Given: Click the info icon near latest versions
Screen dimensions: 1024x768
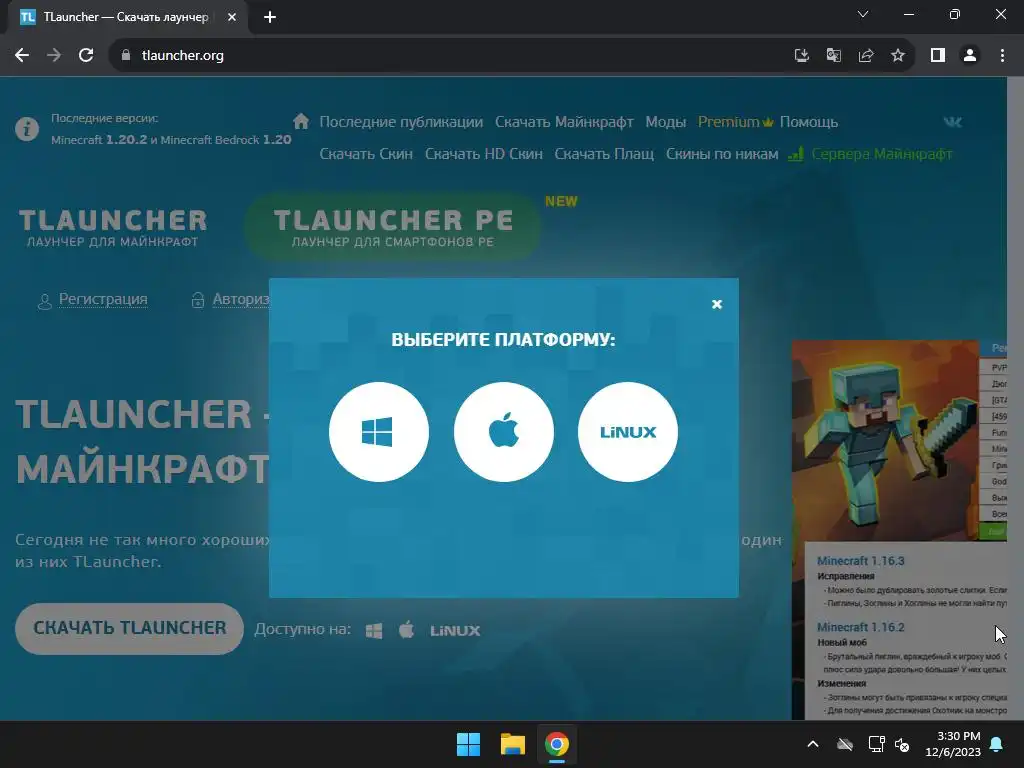Looking at the screenshot, I should (27, 129).
